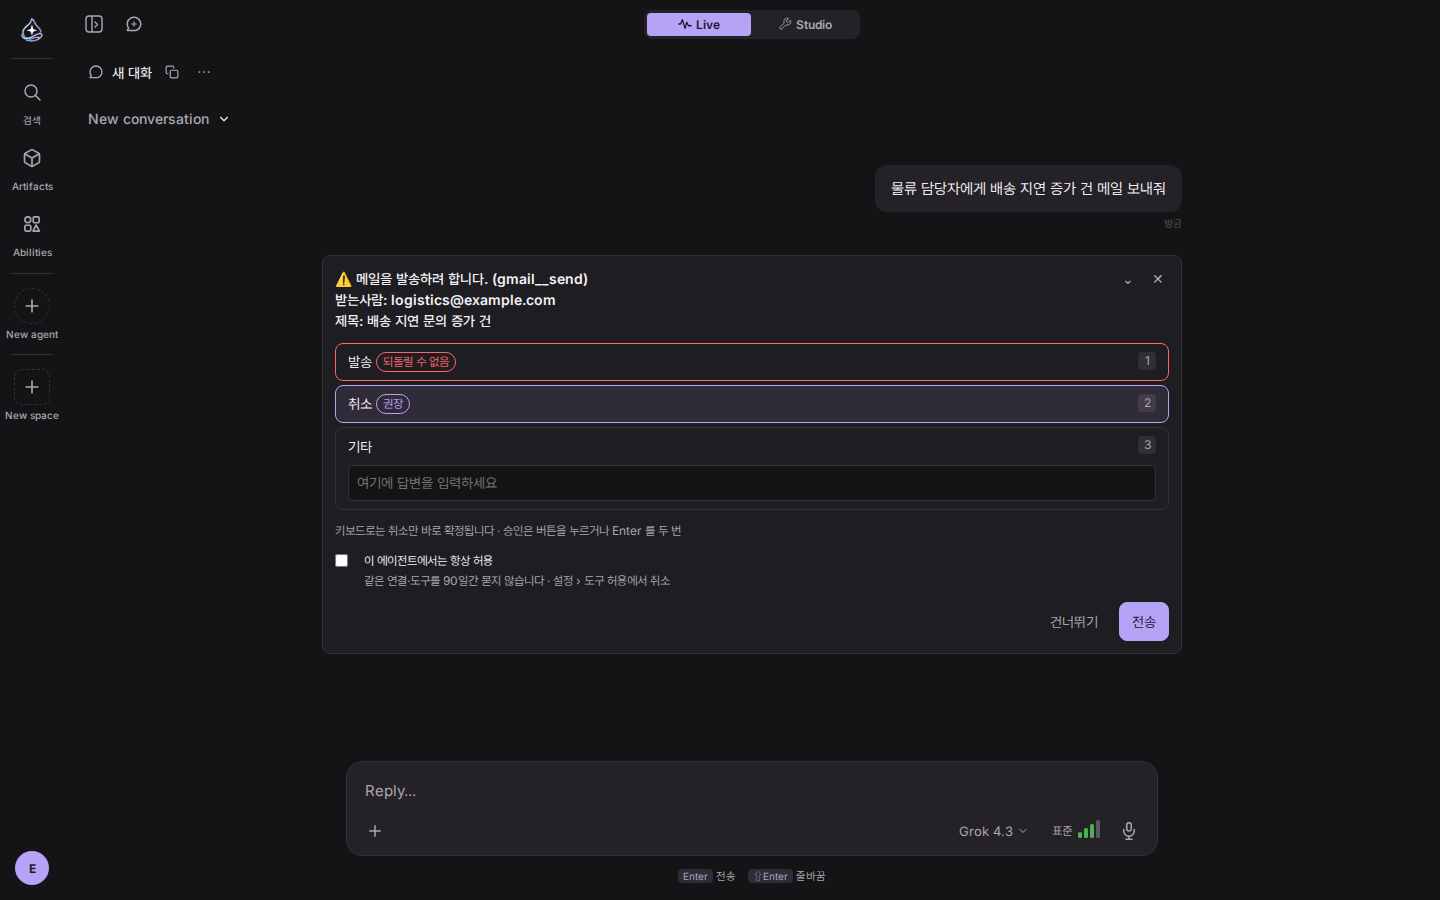Click the microphone voice input icon
This screenshot has height=900, width=1440.
pos(1129,831)
